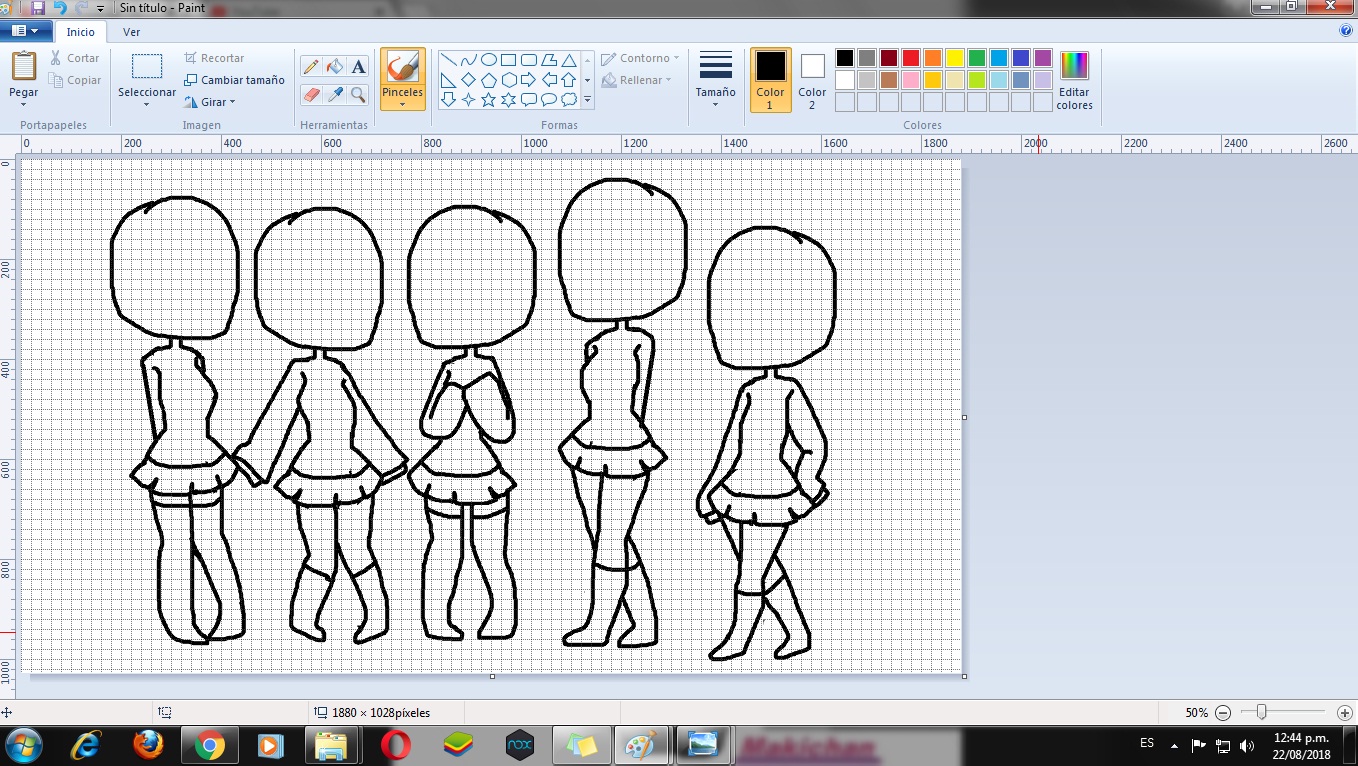Open the Pegar dropdown arrow

(24, 105)
